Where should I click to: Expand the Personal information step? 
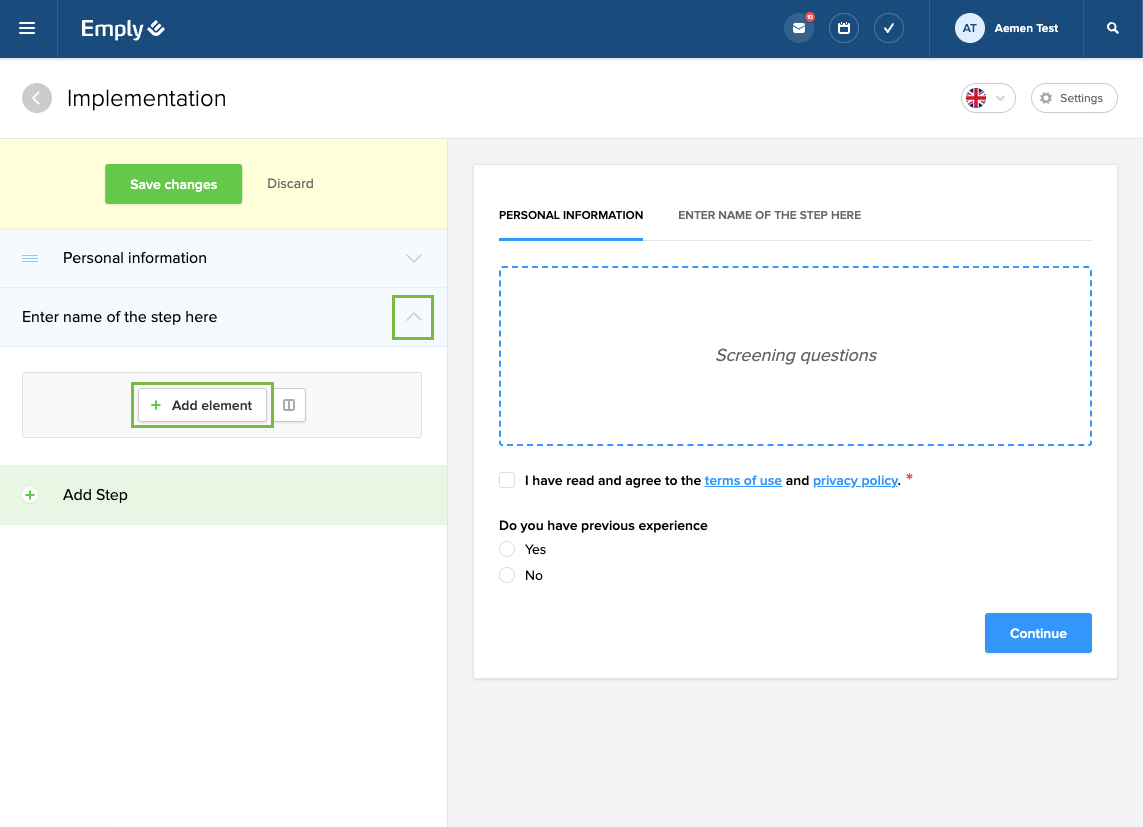[x=413, y=258]
